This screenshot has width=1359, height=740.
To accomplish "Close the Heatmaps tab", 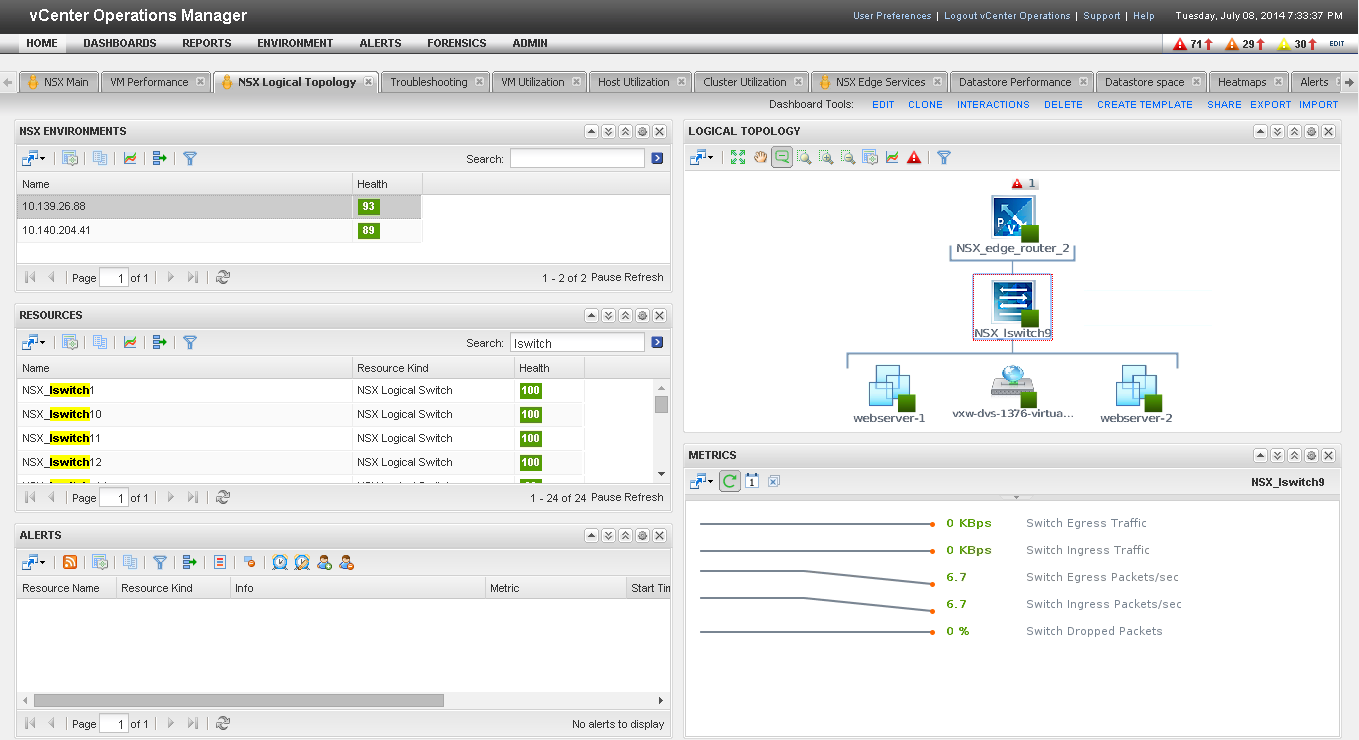I will point(1279,82).
